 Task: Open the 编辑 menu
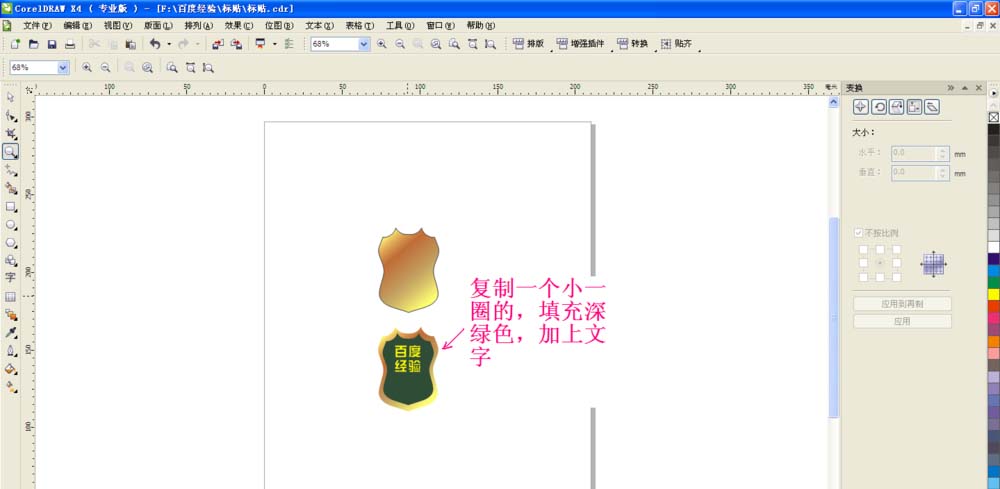78,26
